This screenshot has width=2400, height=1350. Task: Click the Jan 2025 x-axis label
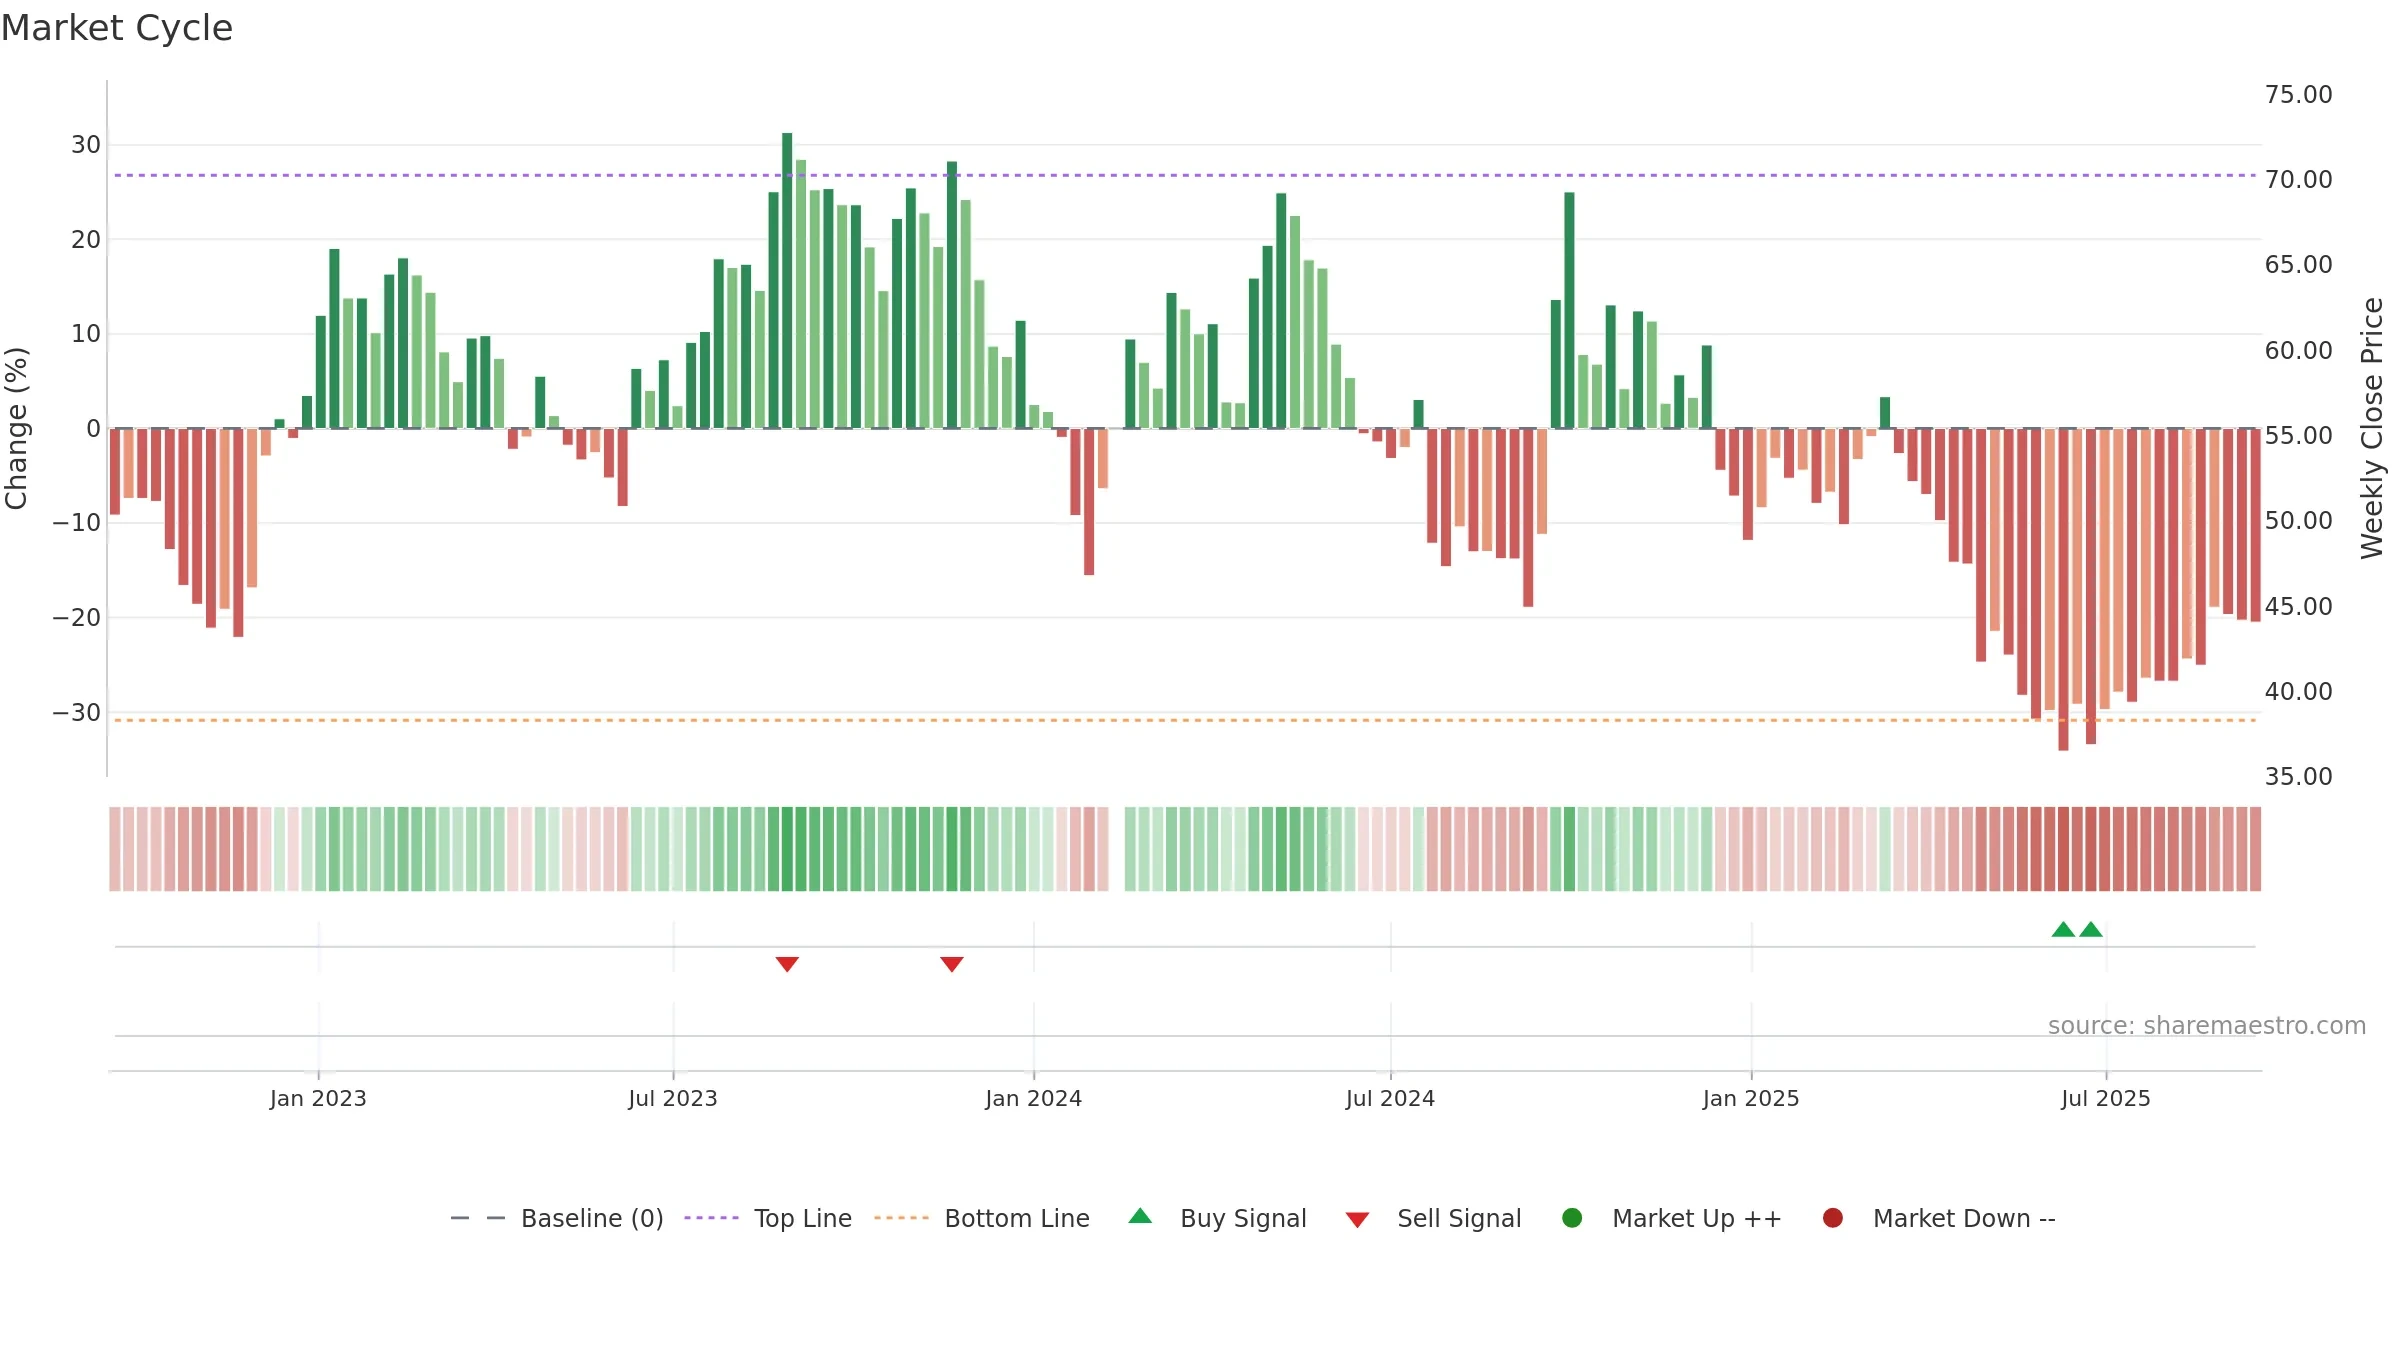coord(1751,1098)
